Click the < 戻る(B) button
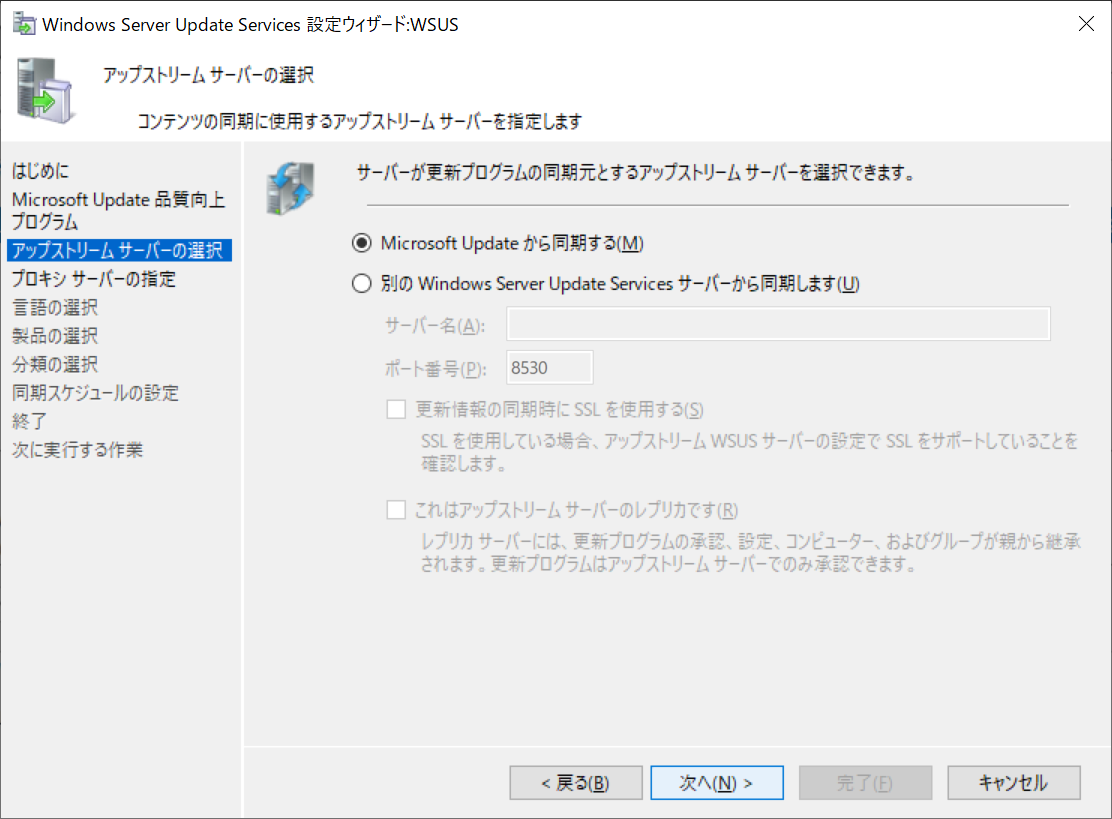 pos(576,783)
